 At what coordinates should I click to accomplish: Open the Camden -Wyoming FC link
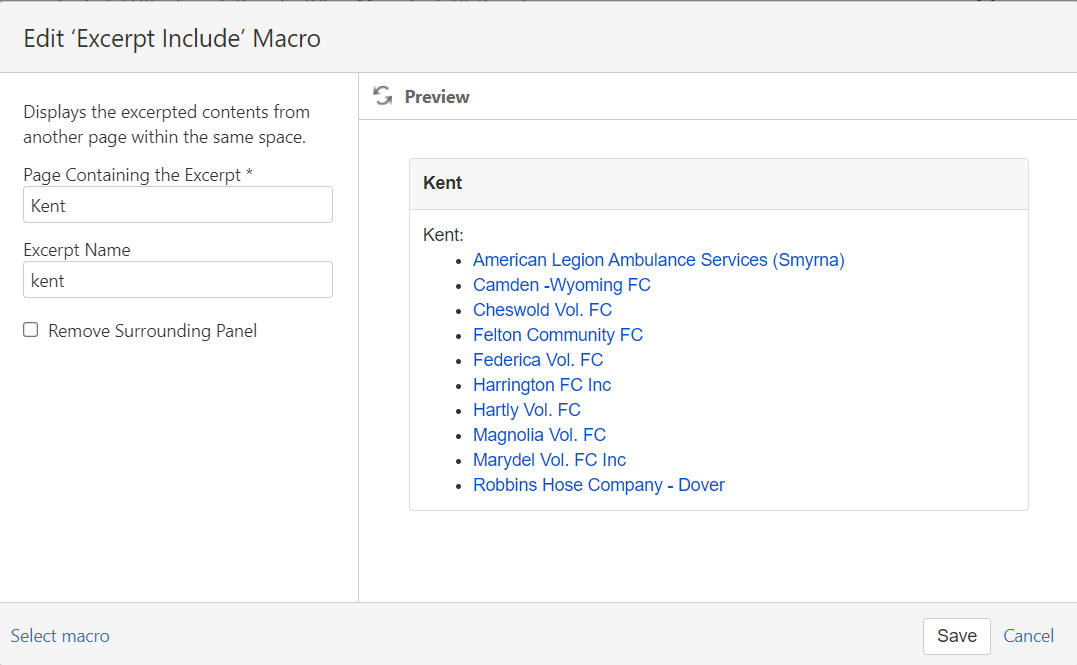[561, 285]
